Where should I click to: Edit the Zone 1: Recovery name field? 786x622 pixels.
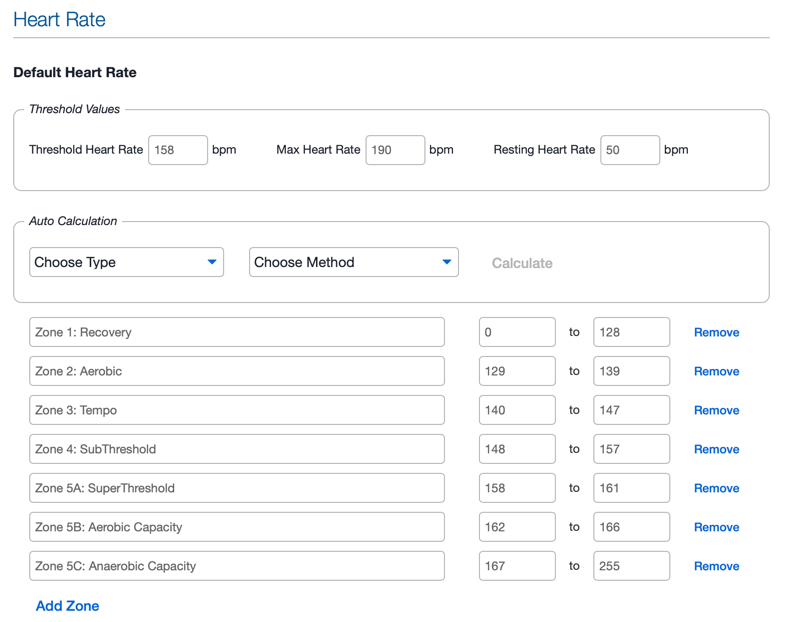click(237, 332)
